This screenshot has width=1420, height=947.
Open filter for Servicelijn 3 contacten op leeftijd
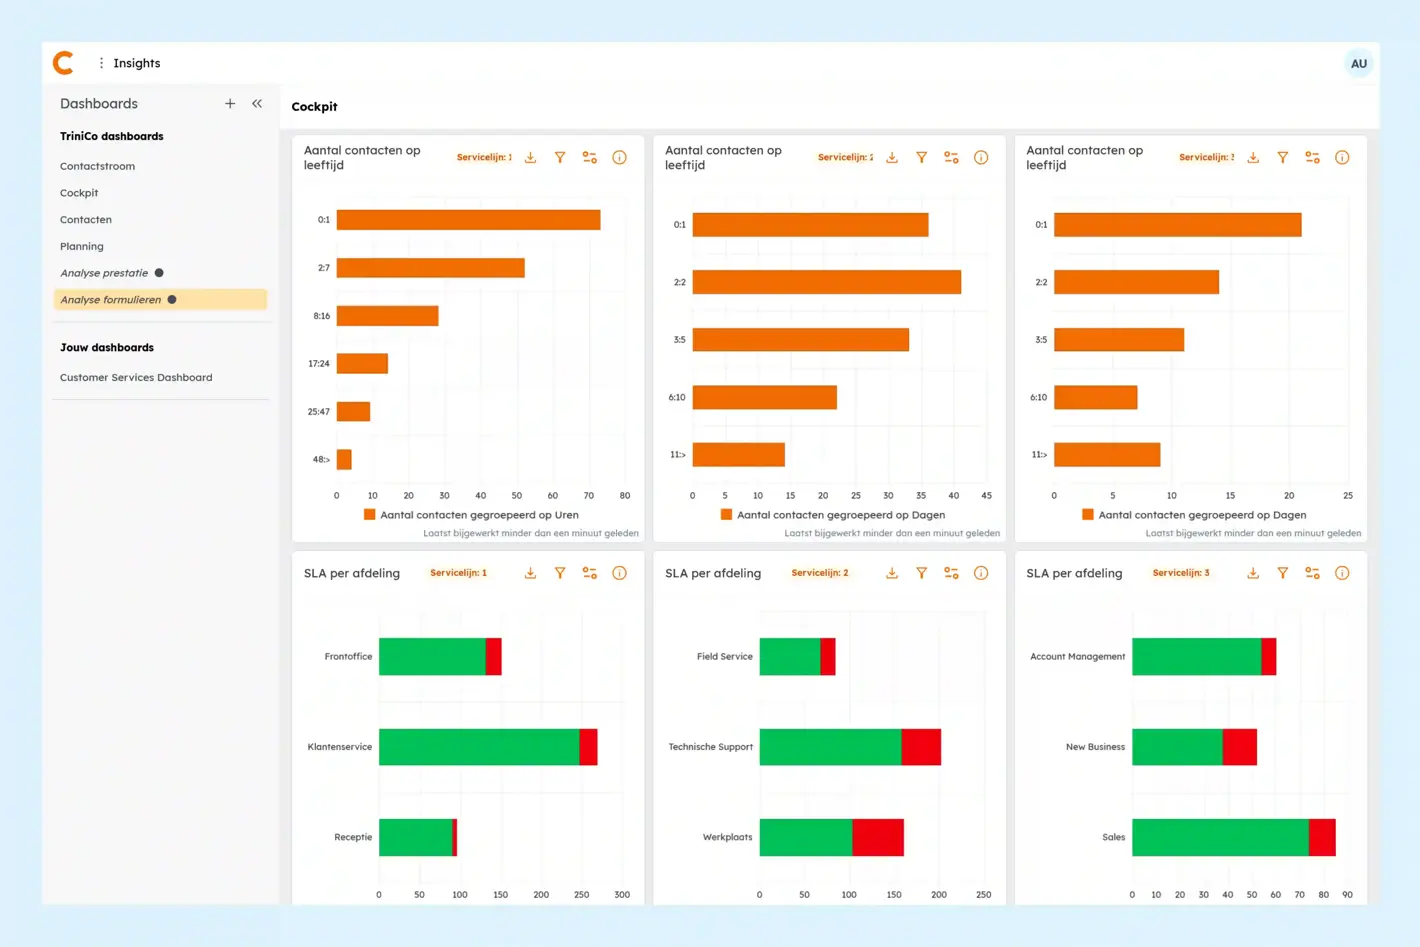pos(1283,158)
